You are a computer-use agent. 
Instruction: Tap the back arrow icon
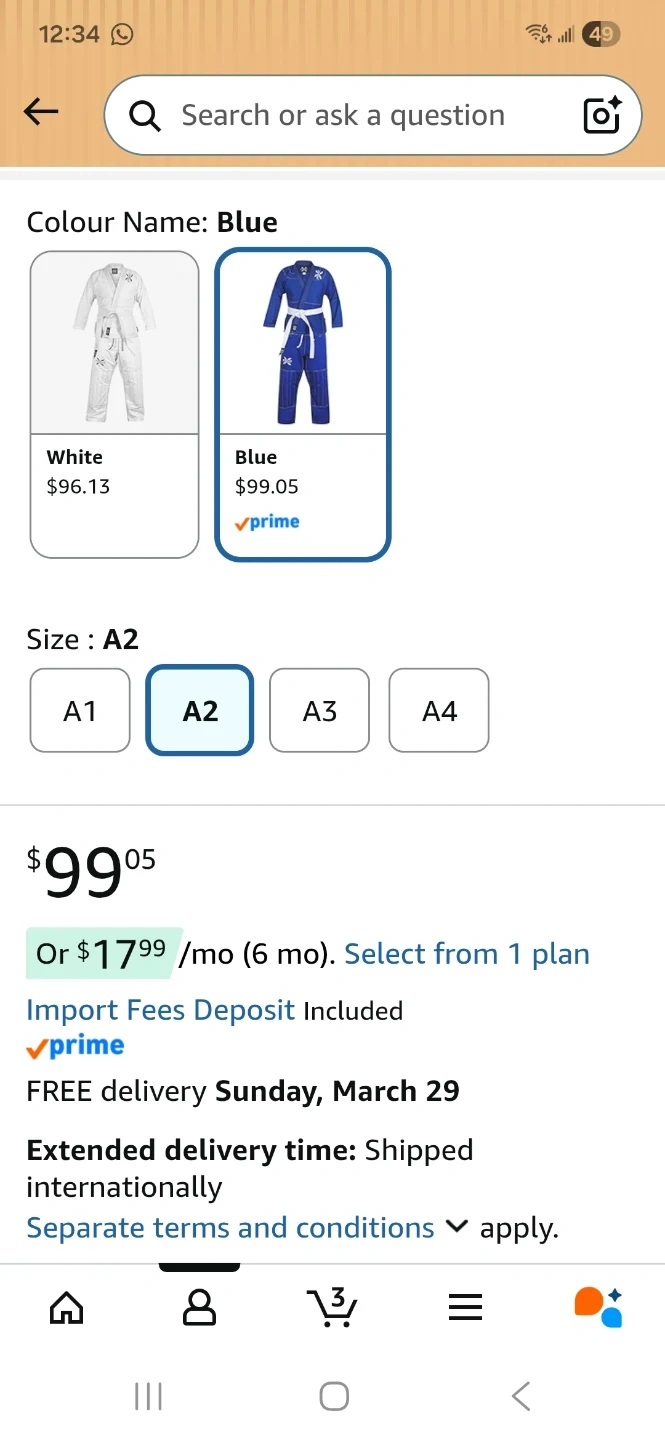click(x=41, y=113)
